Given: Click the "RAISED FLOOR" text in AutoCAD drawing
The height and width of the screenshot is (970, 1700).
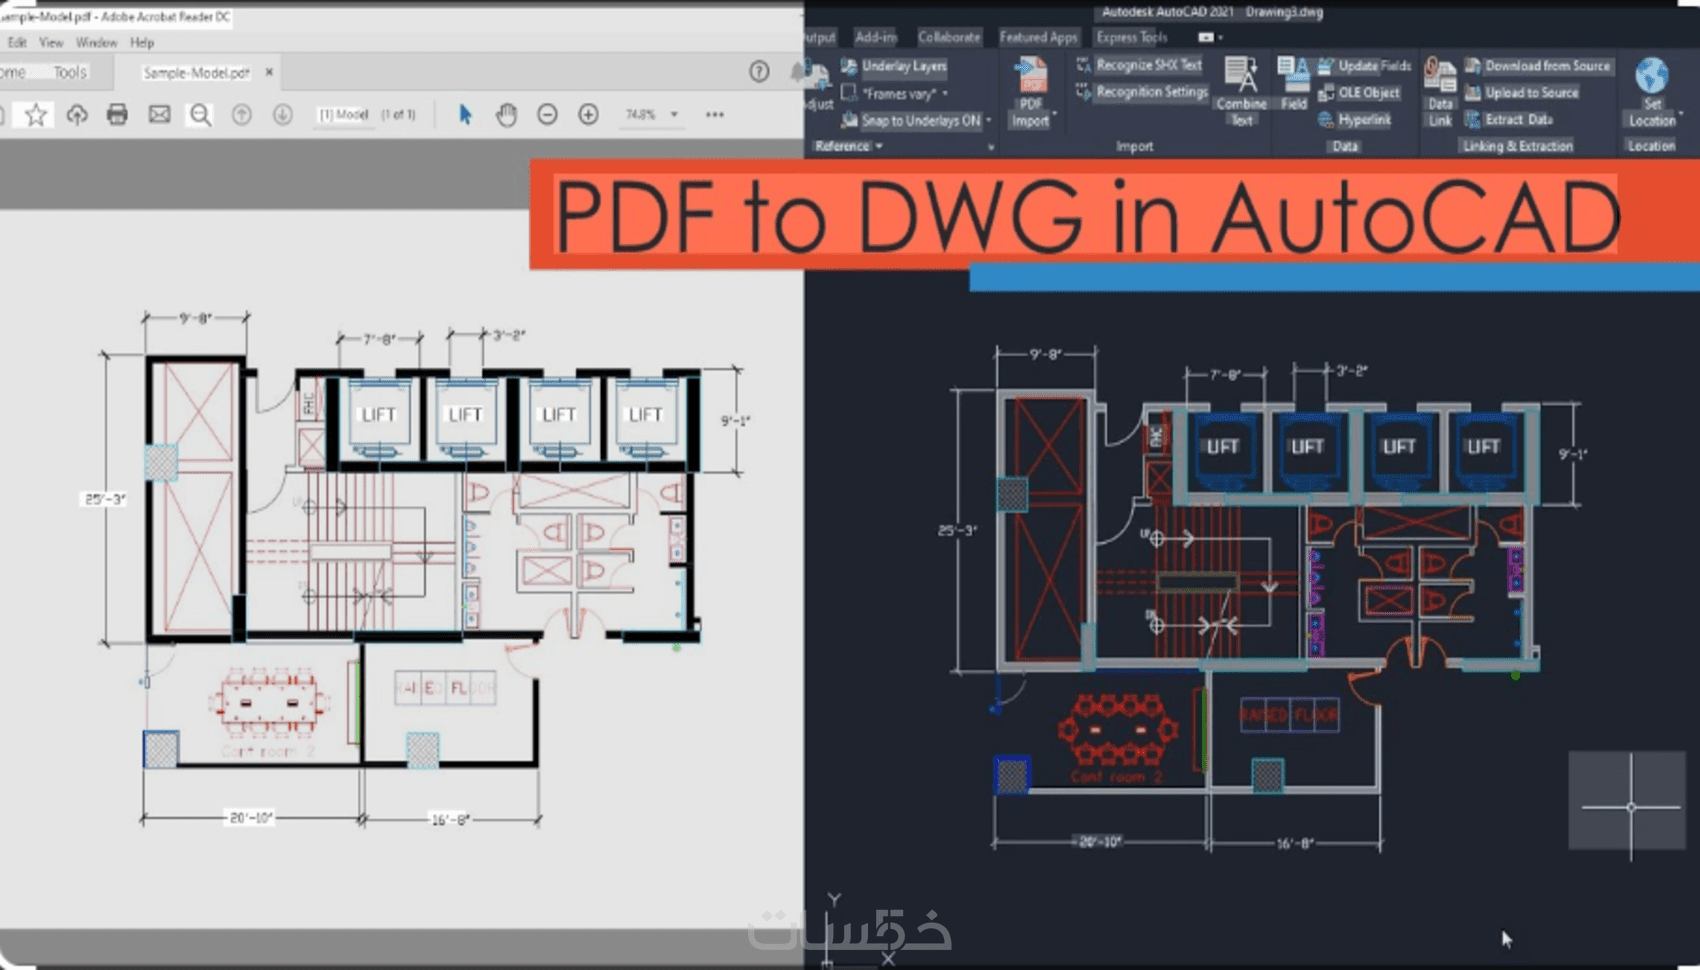Looking at the screenshot, I should coord(1288,716).
